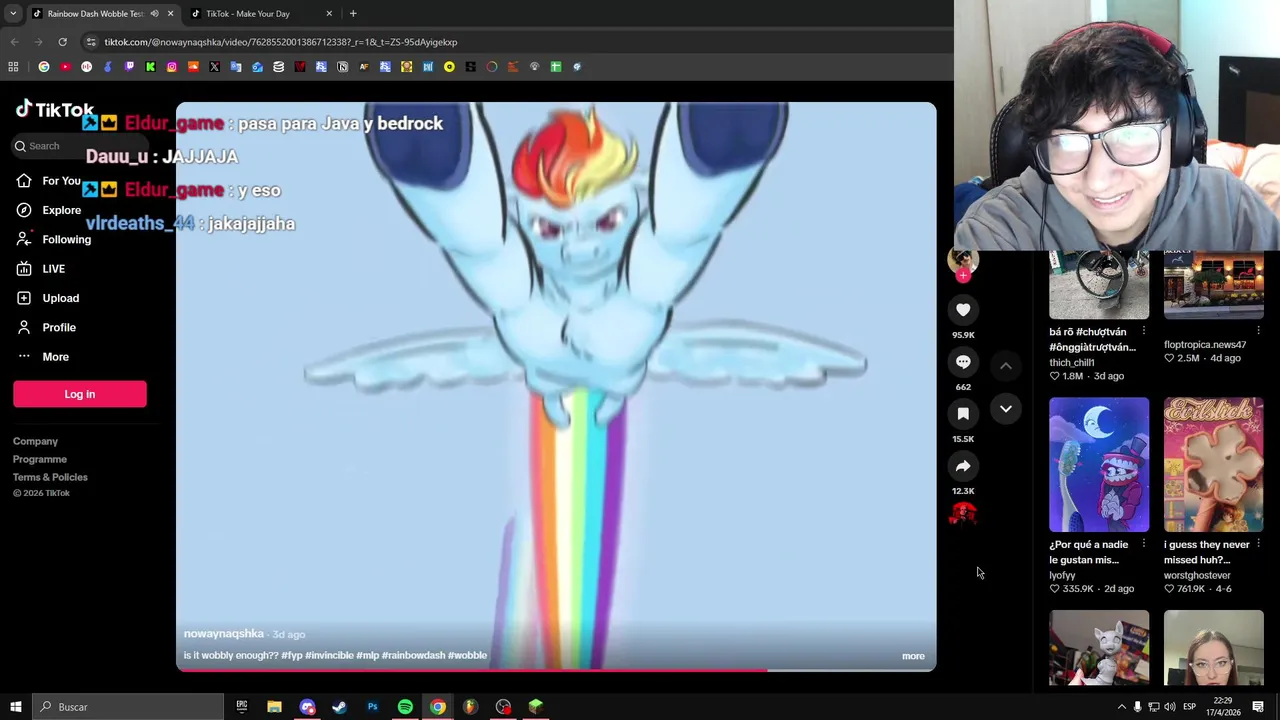Open Explore in the sidebar

point(48,210)
